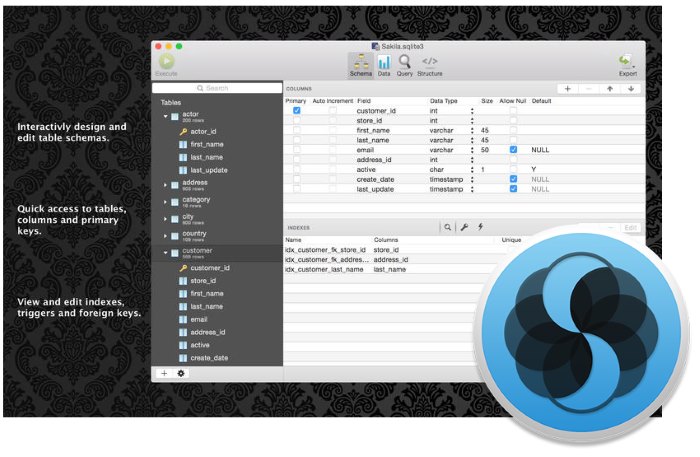Click the Name header in indexes

[293, 240]
